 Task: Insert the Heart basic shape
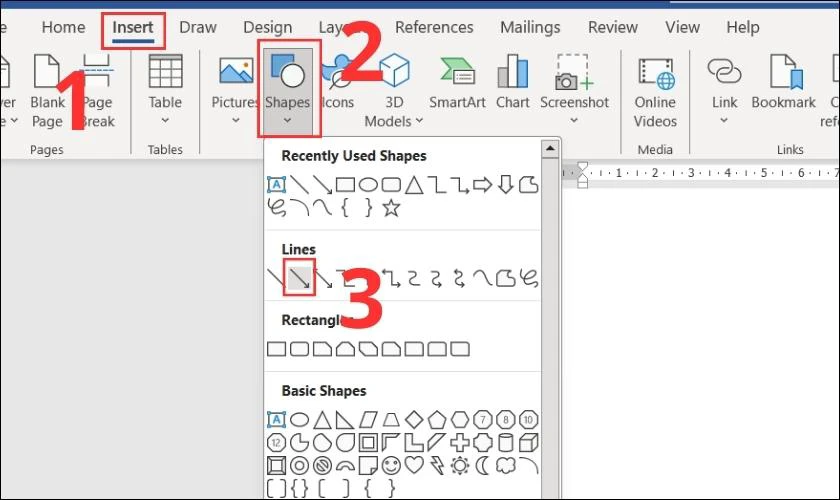414,465
